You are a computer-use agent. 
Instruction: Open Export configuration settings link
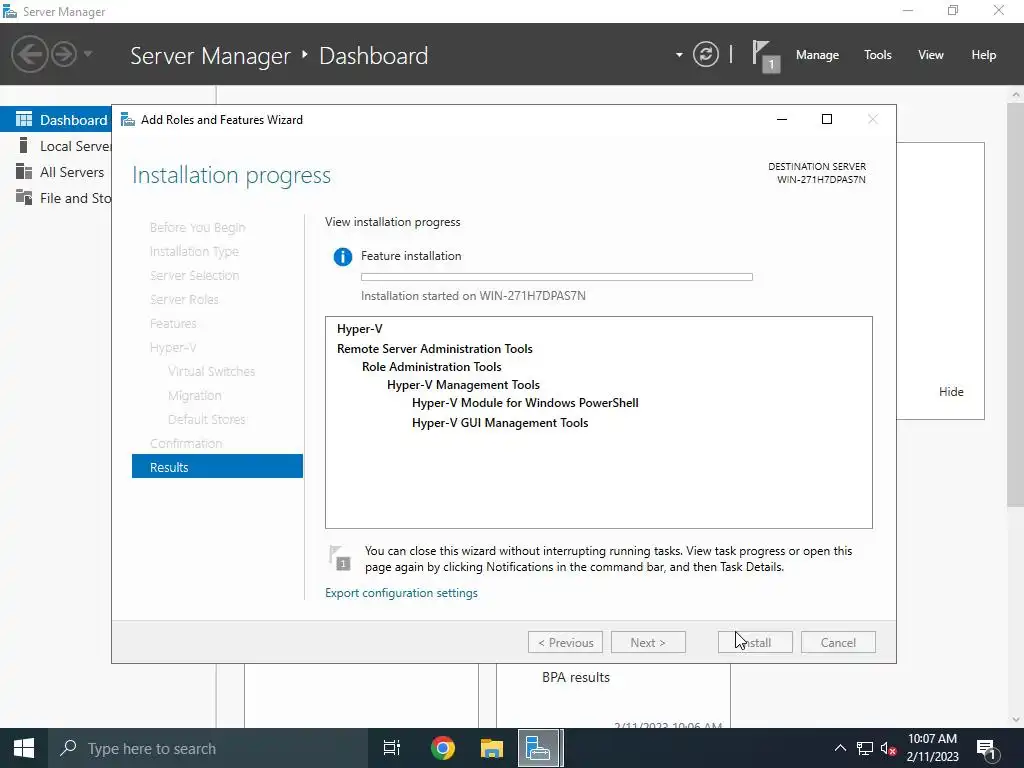[x=401, y=593]
